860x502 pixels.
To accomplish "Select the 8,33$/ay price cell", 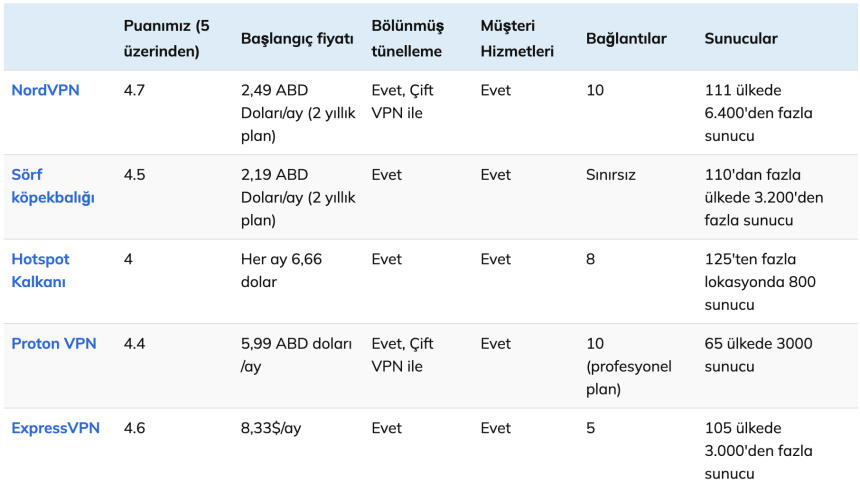I will pyautogui.click(x=270, y=428).
